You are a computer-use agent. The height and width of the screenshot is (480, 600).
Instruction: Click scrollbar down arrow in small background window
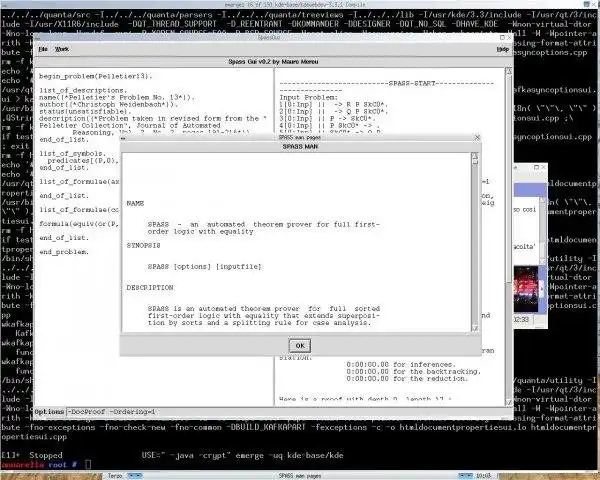(543, 261)
